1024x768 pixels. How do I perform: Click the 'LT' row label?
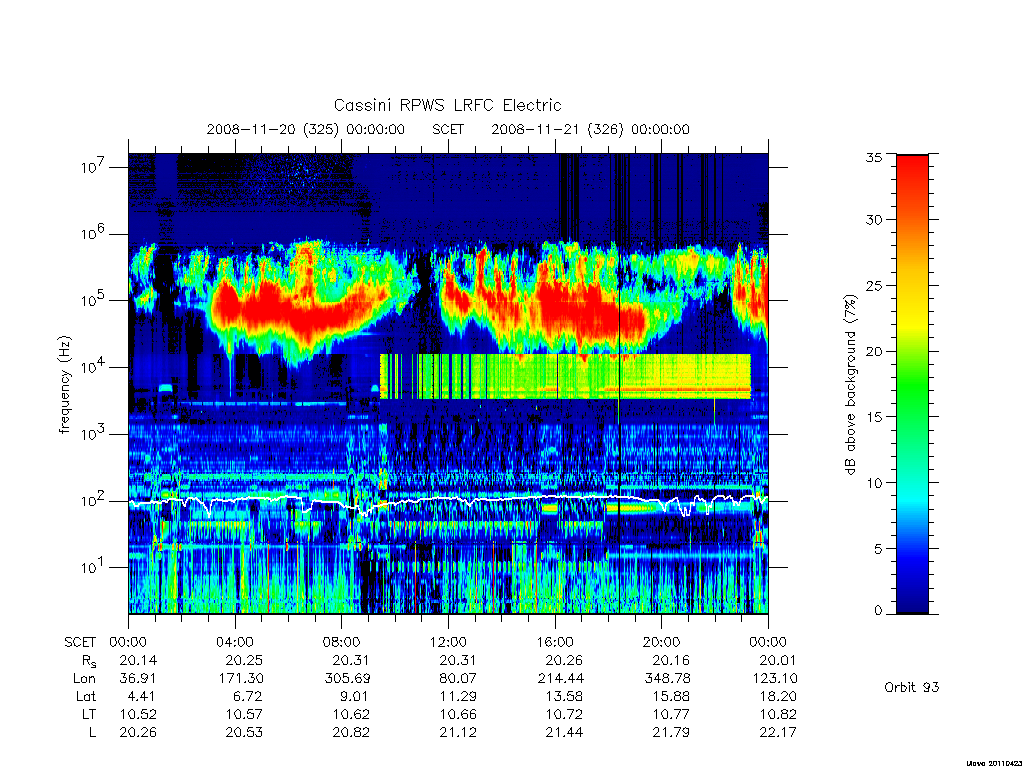pos(89,714)
